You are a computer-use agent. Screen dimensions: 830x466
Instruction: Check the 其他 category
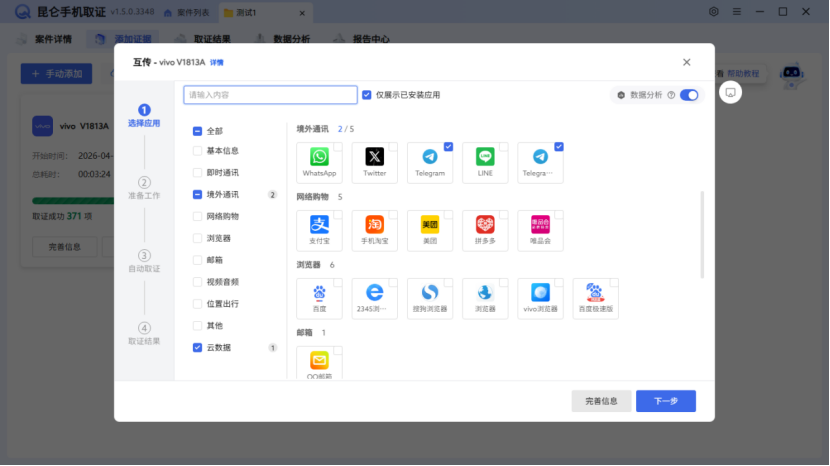coord(197,326)
